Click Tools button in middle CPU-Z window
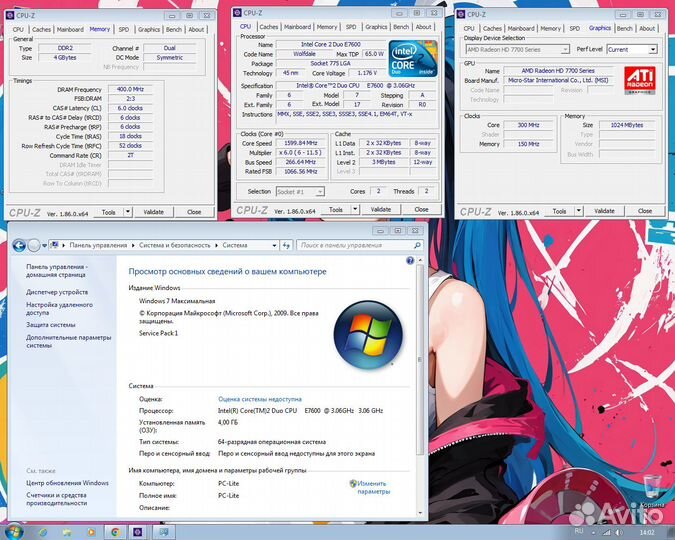Viewport: 675px width, 540px height. [336, 210]
